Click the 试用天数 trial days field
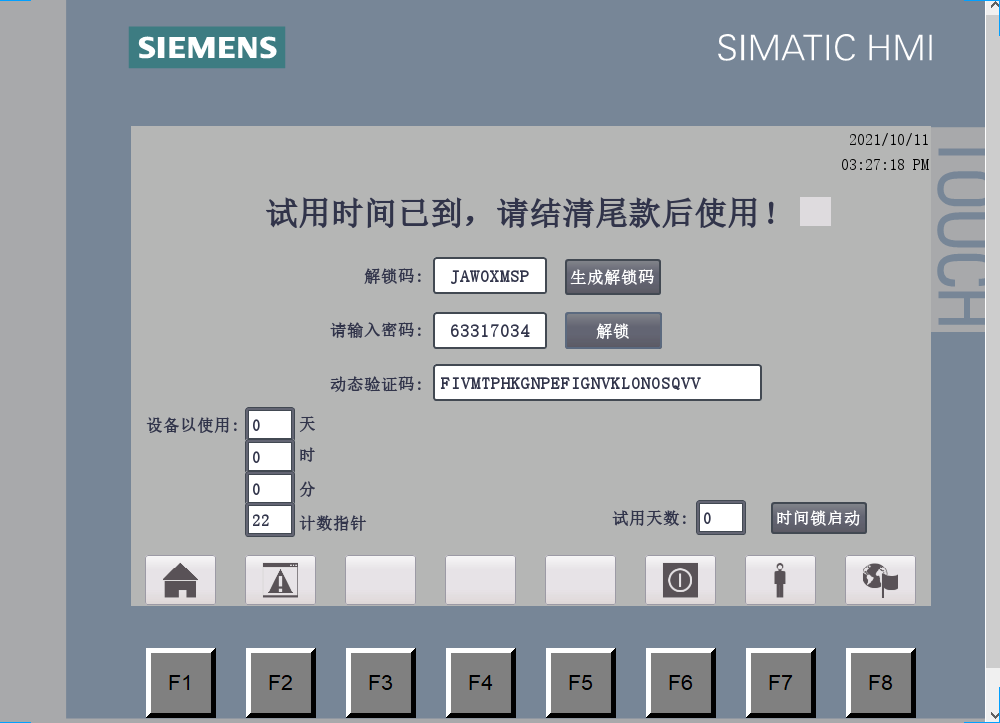This screenshot has width=1000, height=723. pos(721,518)
